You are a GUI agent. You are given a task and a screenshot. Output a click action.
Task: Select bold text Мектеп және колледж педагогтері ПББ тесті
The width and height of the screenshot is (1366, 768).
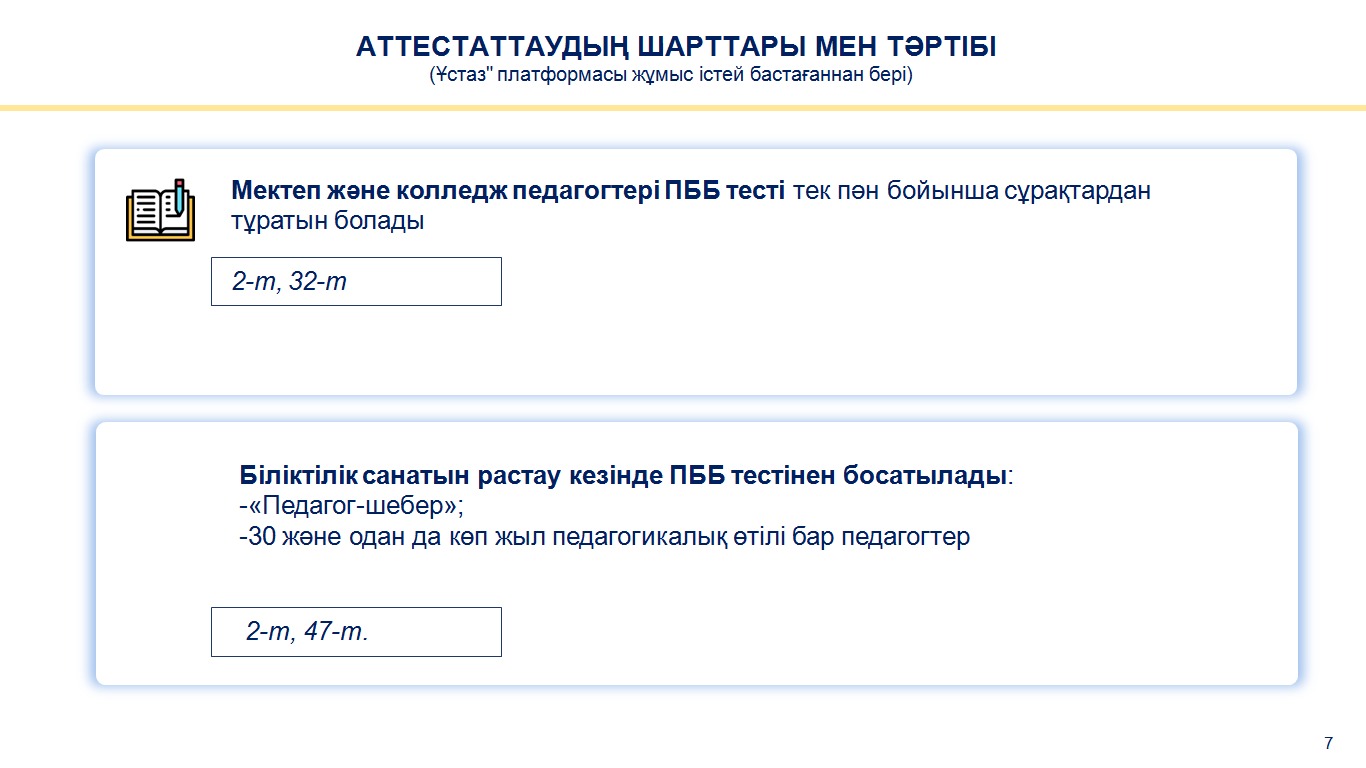[508, 190]
